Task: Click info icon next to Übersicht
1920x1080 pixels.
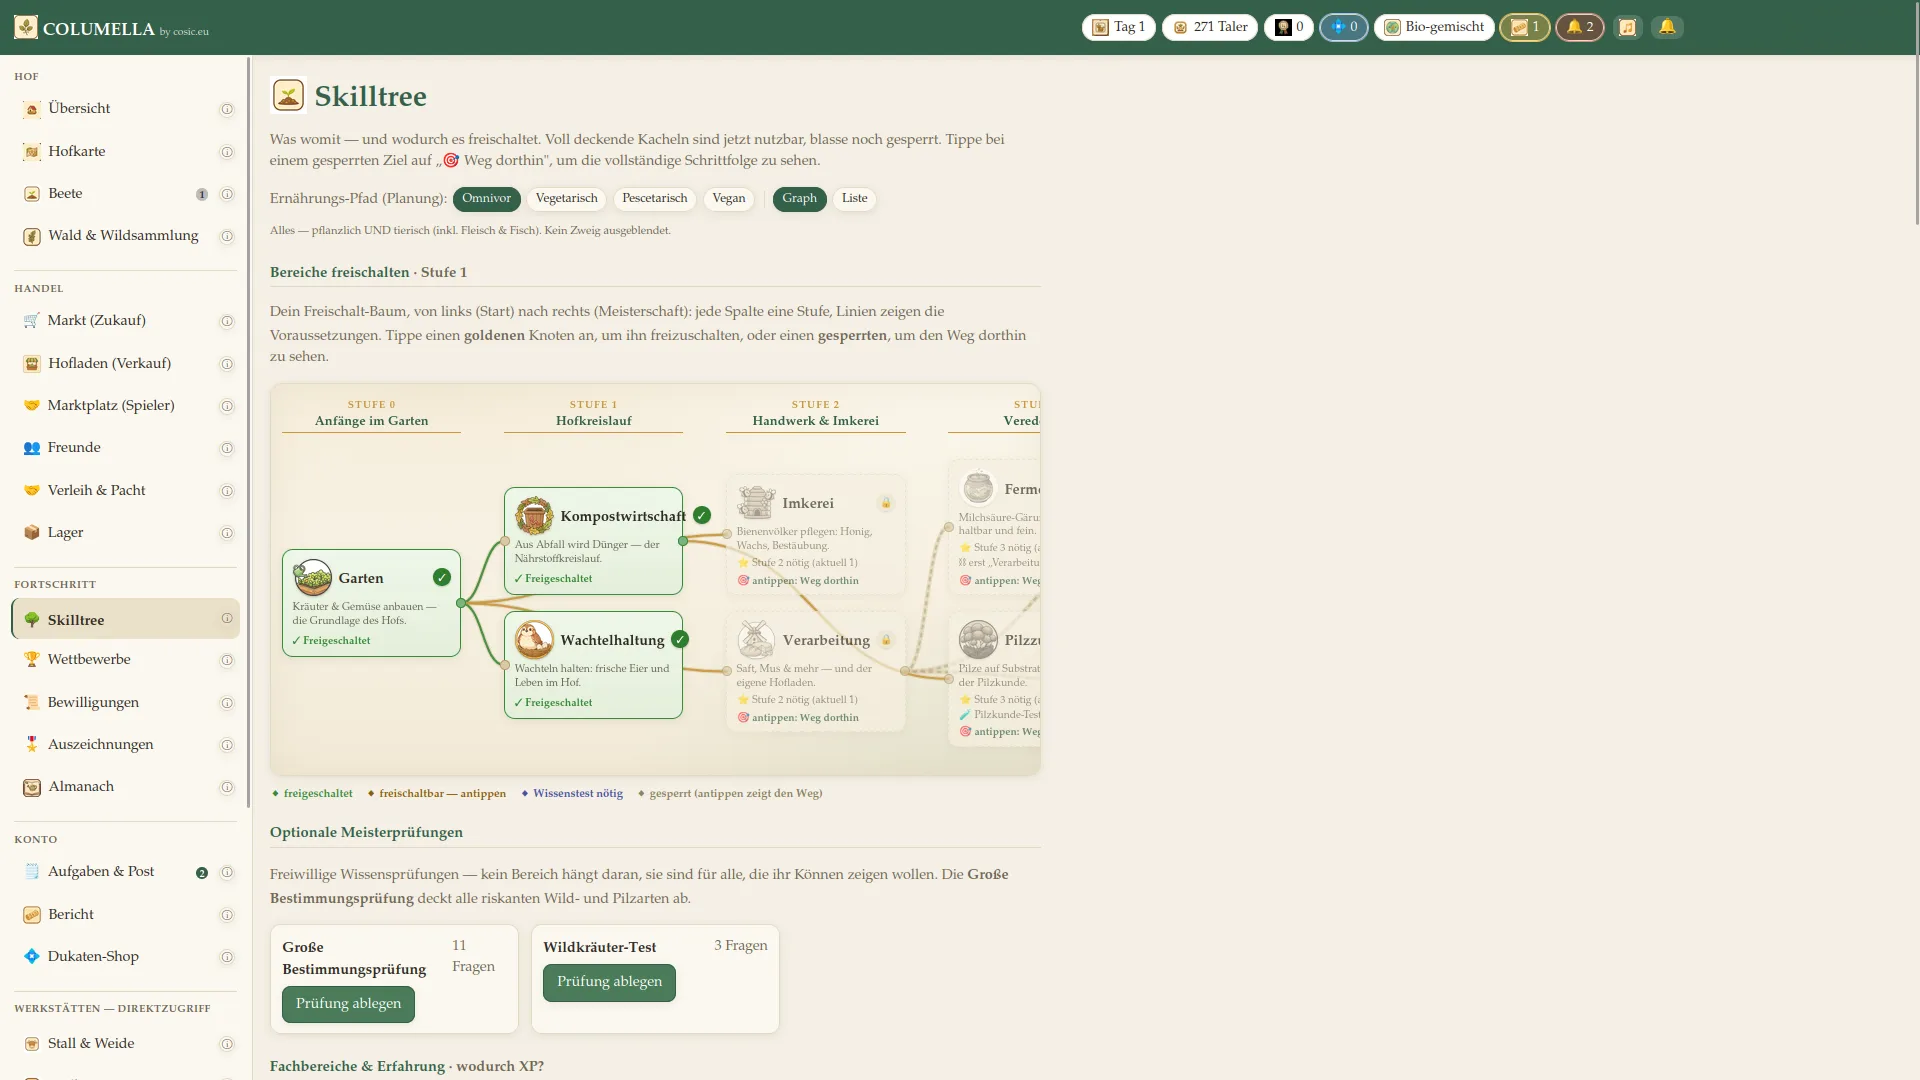Action: (x=227, y=109)
